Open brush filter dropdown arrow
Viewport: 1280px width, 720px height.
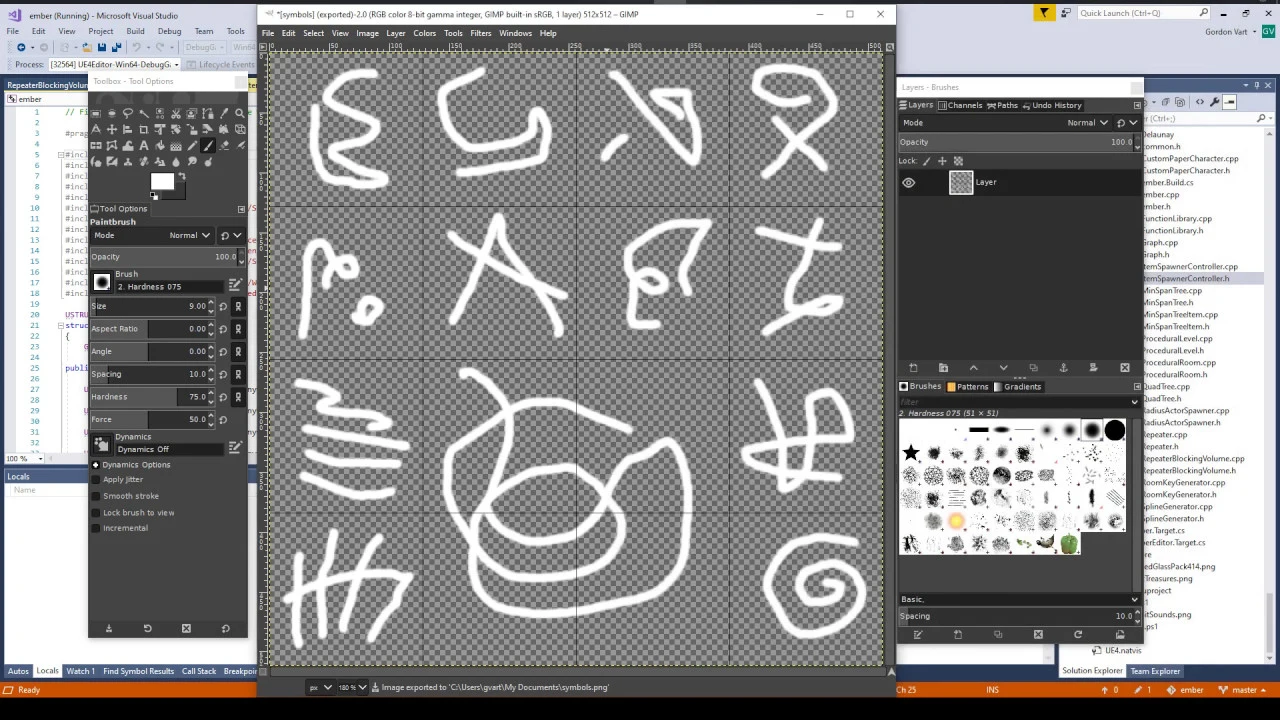click(x=1133, y=401)
